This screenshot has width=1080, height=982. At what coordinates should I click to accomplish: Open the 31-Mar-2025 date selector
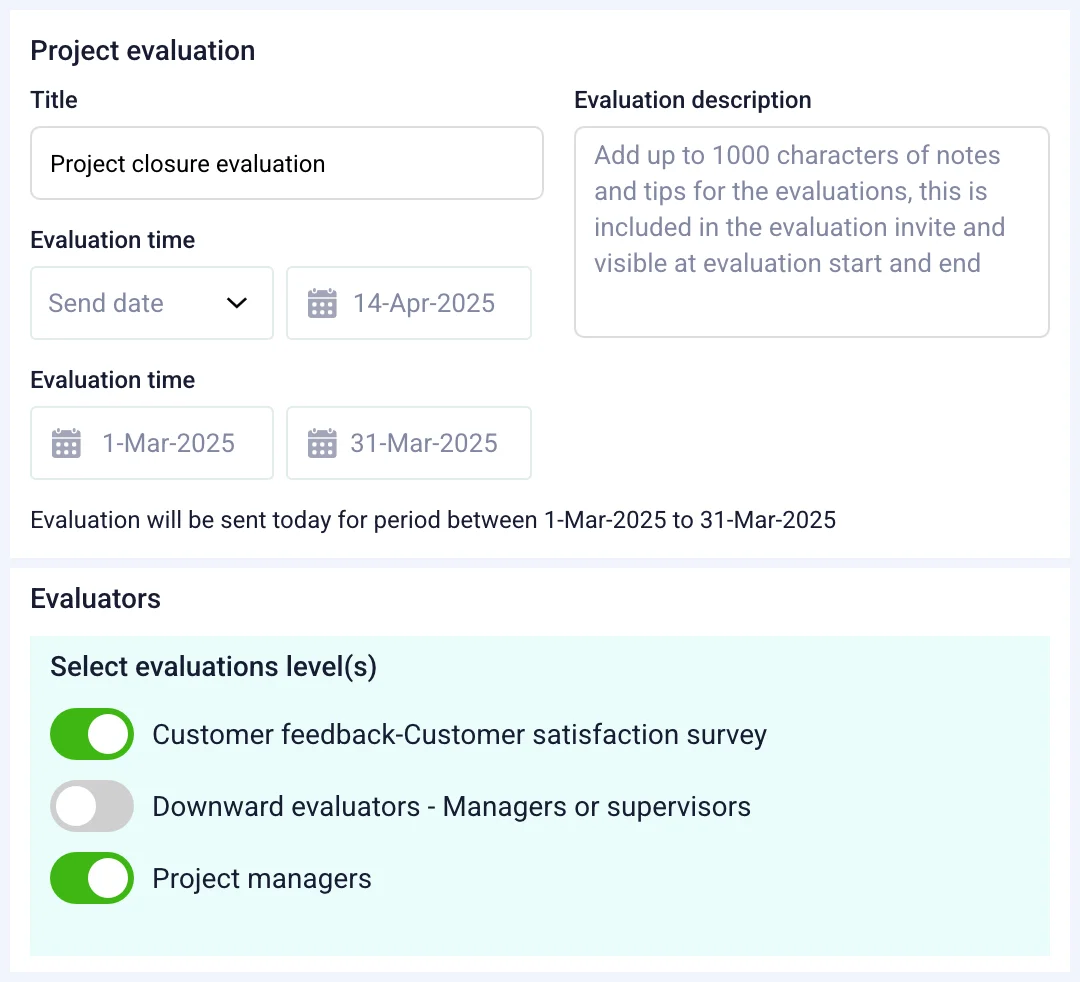pyautogui.click(x=408, y=443)
